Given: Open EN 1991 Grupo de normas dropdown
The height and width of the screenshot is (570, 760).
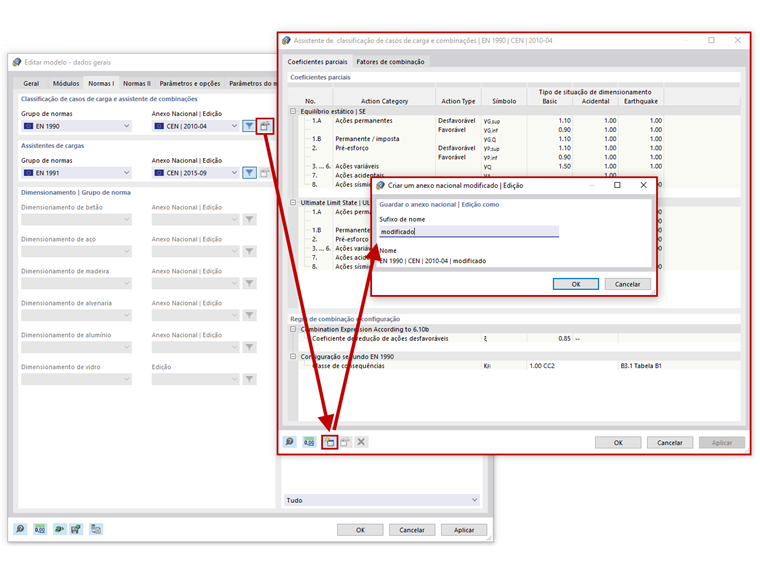Looking at the screenshot, I should [77, 173].
